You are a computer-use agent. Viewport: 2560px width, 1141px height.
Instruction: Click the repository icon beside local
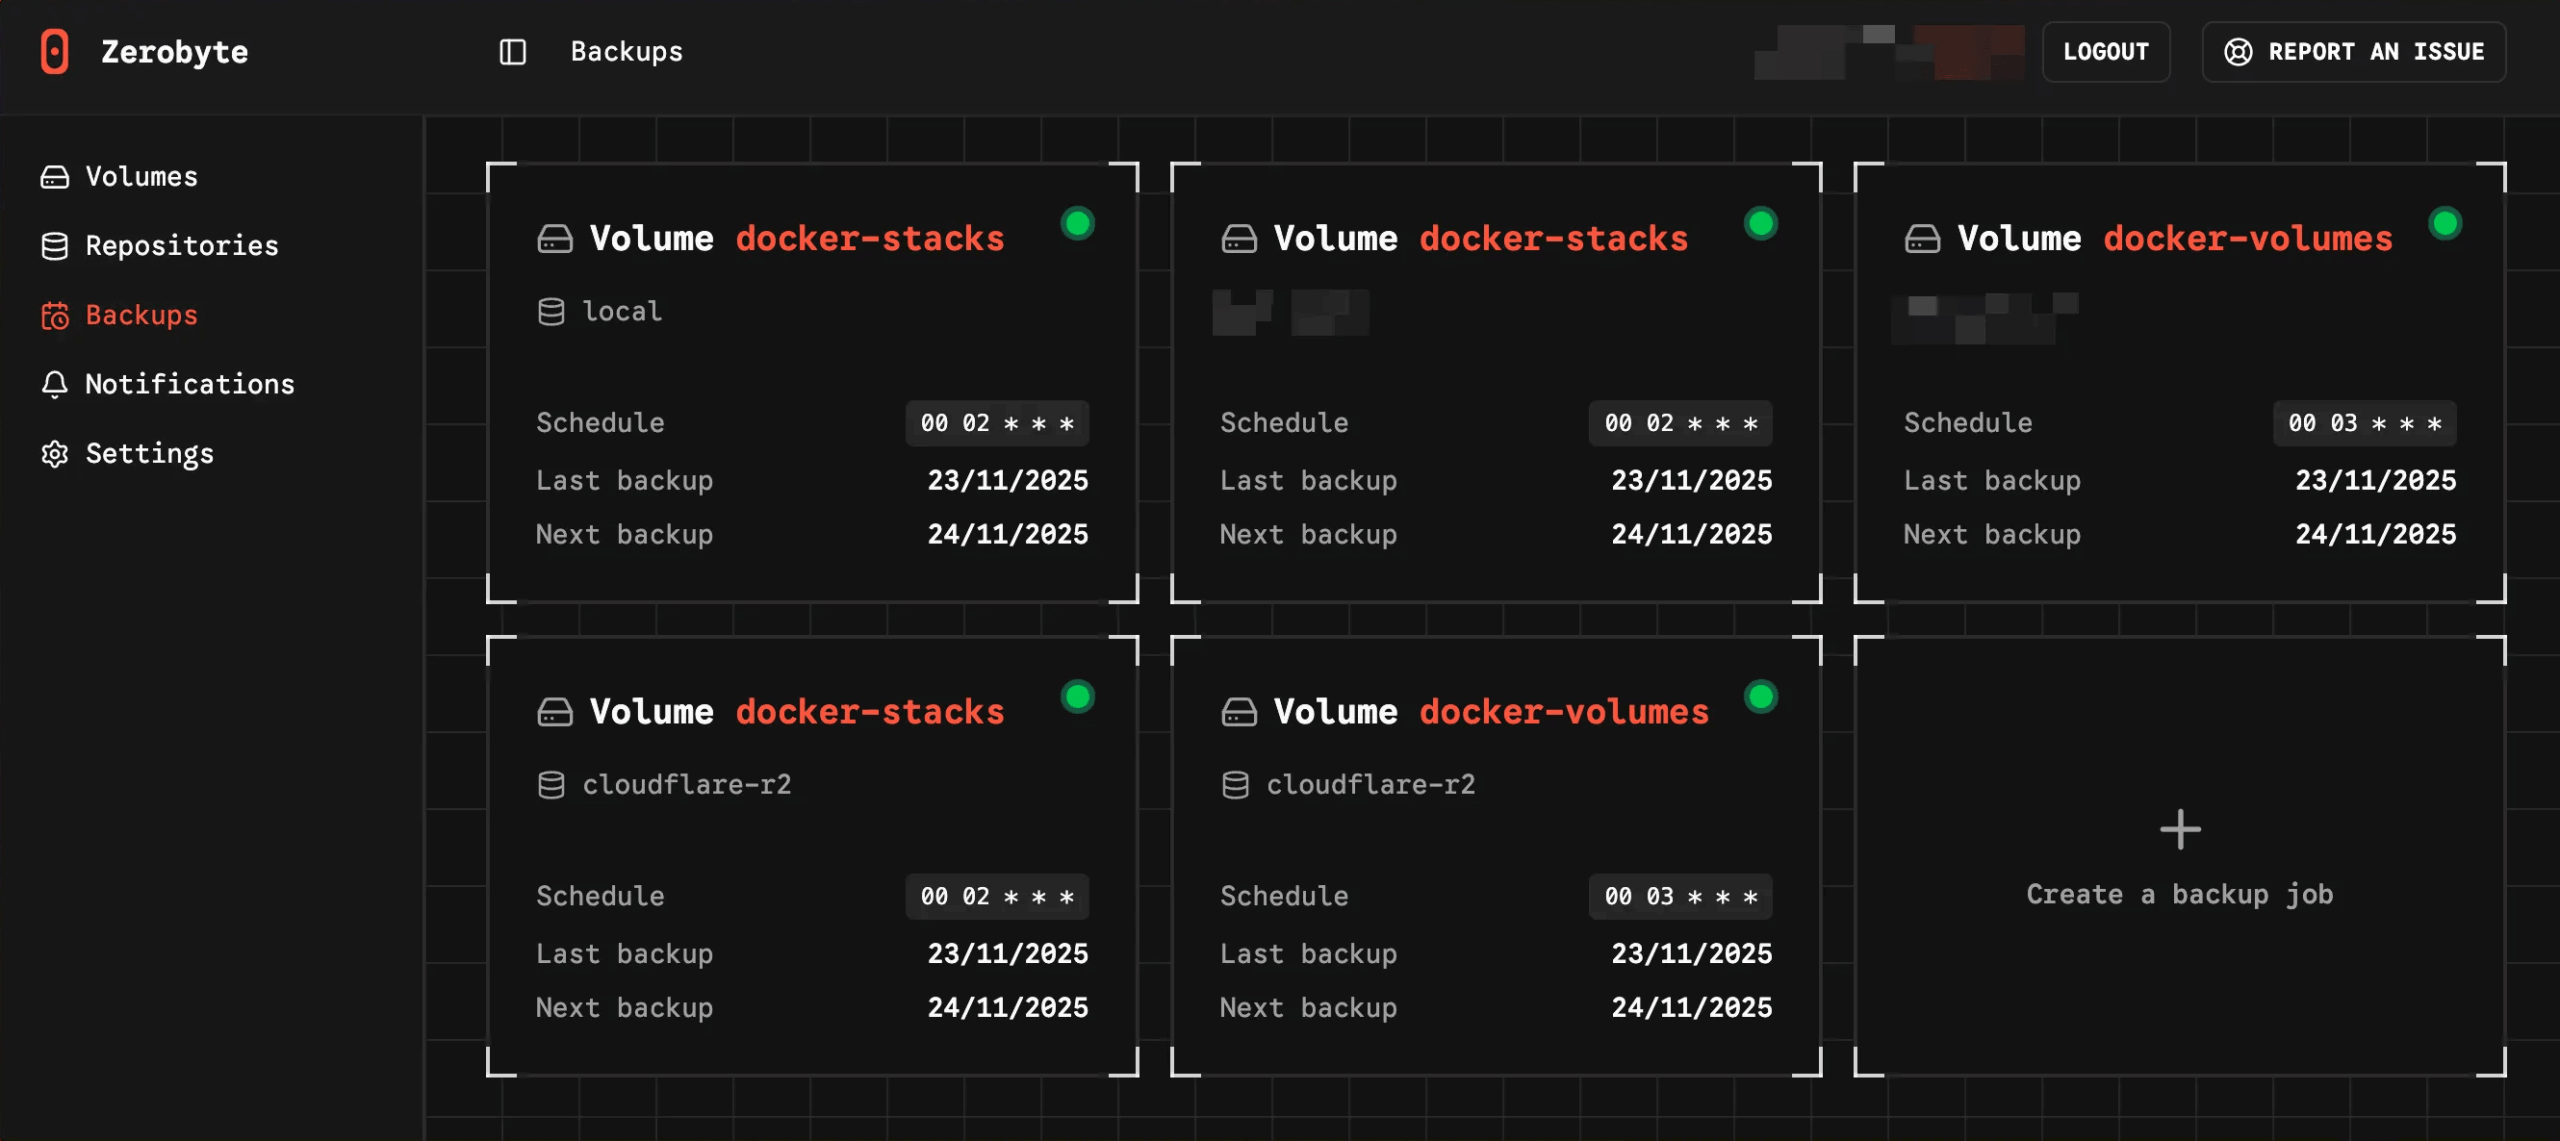[551, 312]
